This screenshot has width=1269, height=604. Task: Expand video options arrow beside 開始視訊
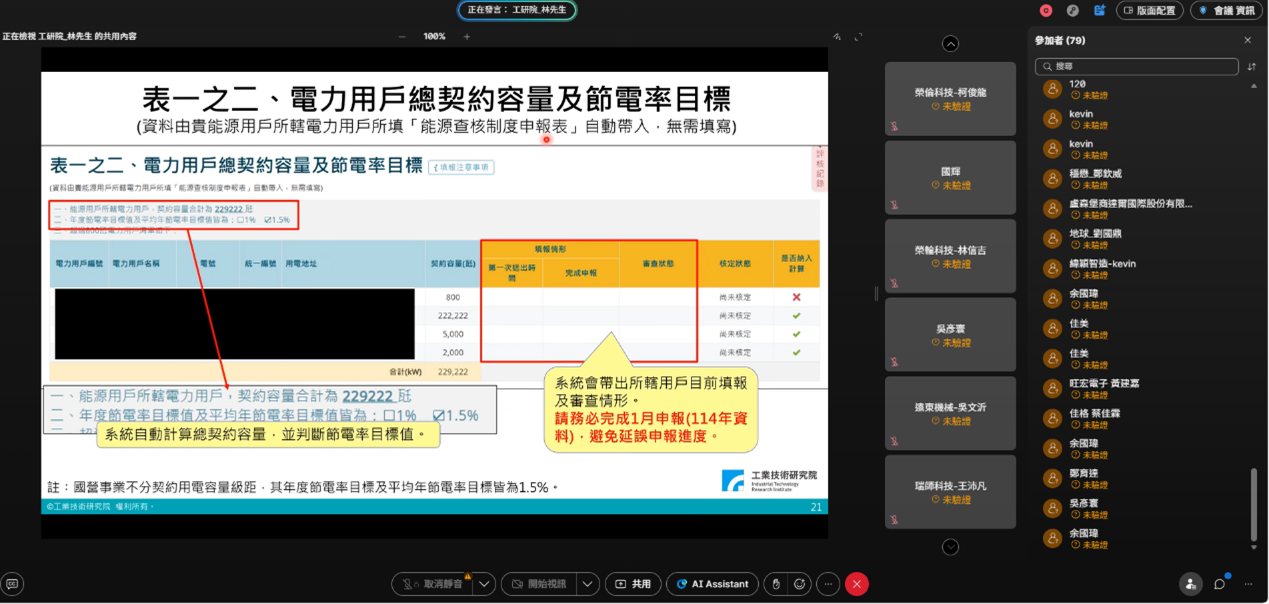(x=589, y=584)
